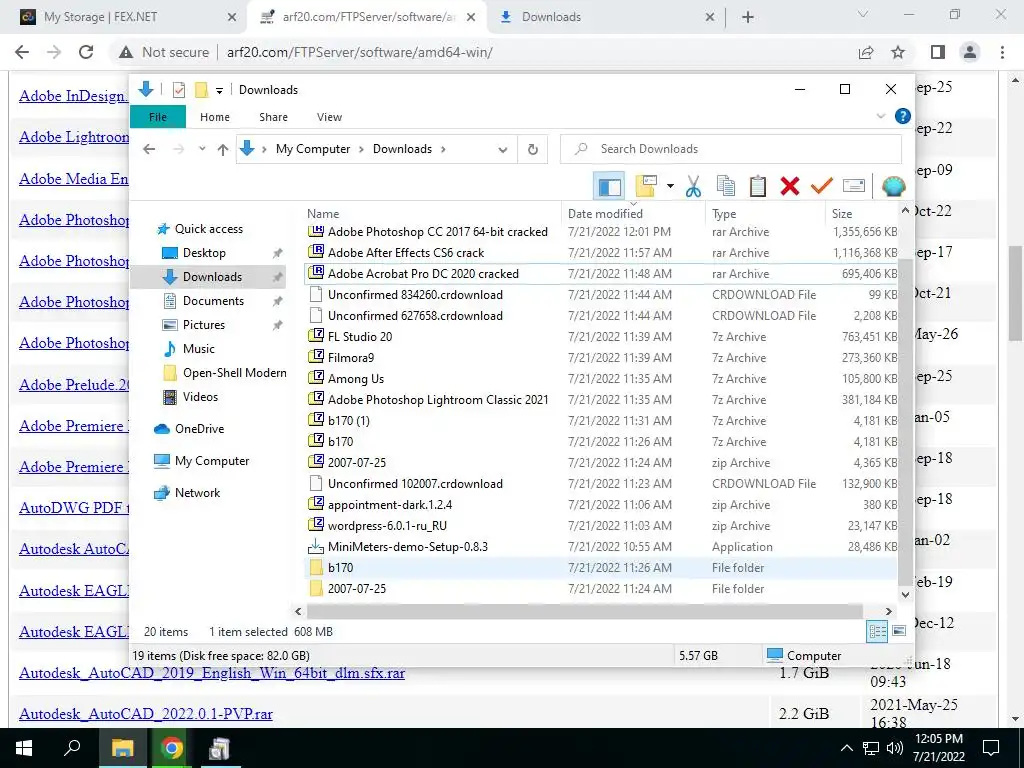Open Autodesk_AutoCAD_2022.0.1-PVP.rar link

pyautogui.click(x=146, y=714)
